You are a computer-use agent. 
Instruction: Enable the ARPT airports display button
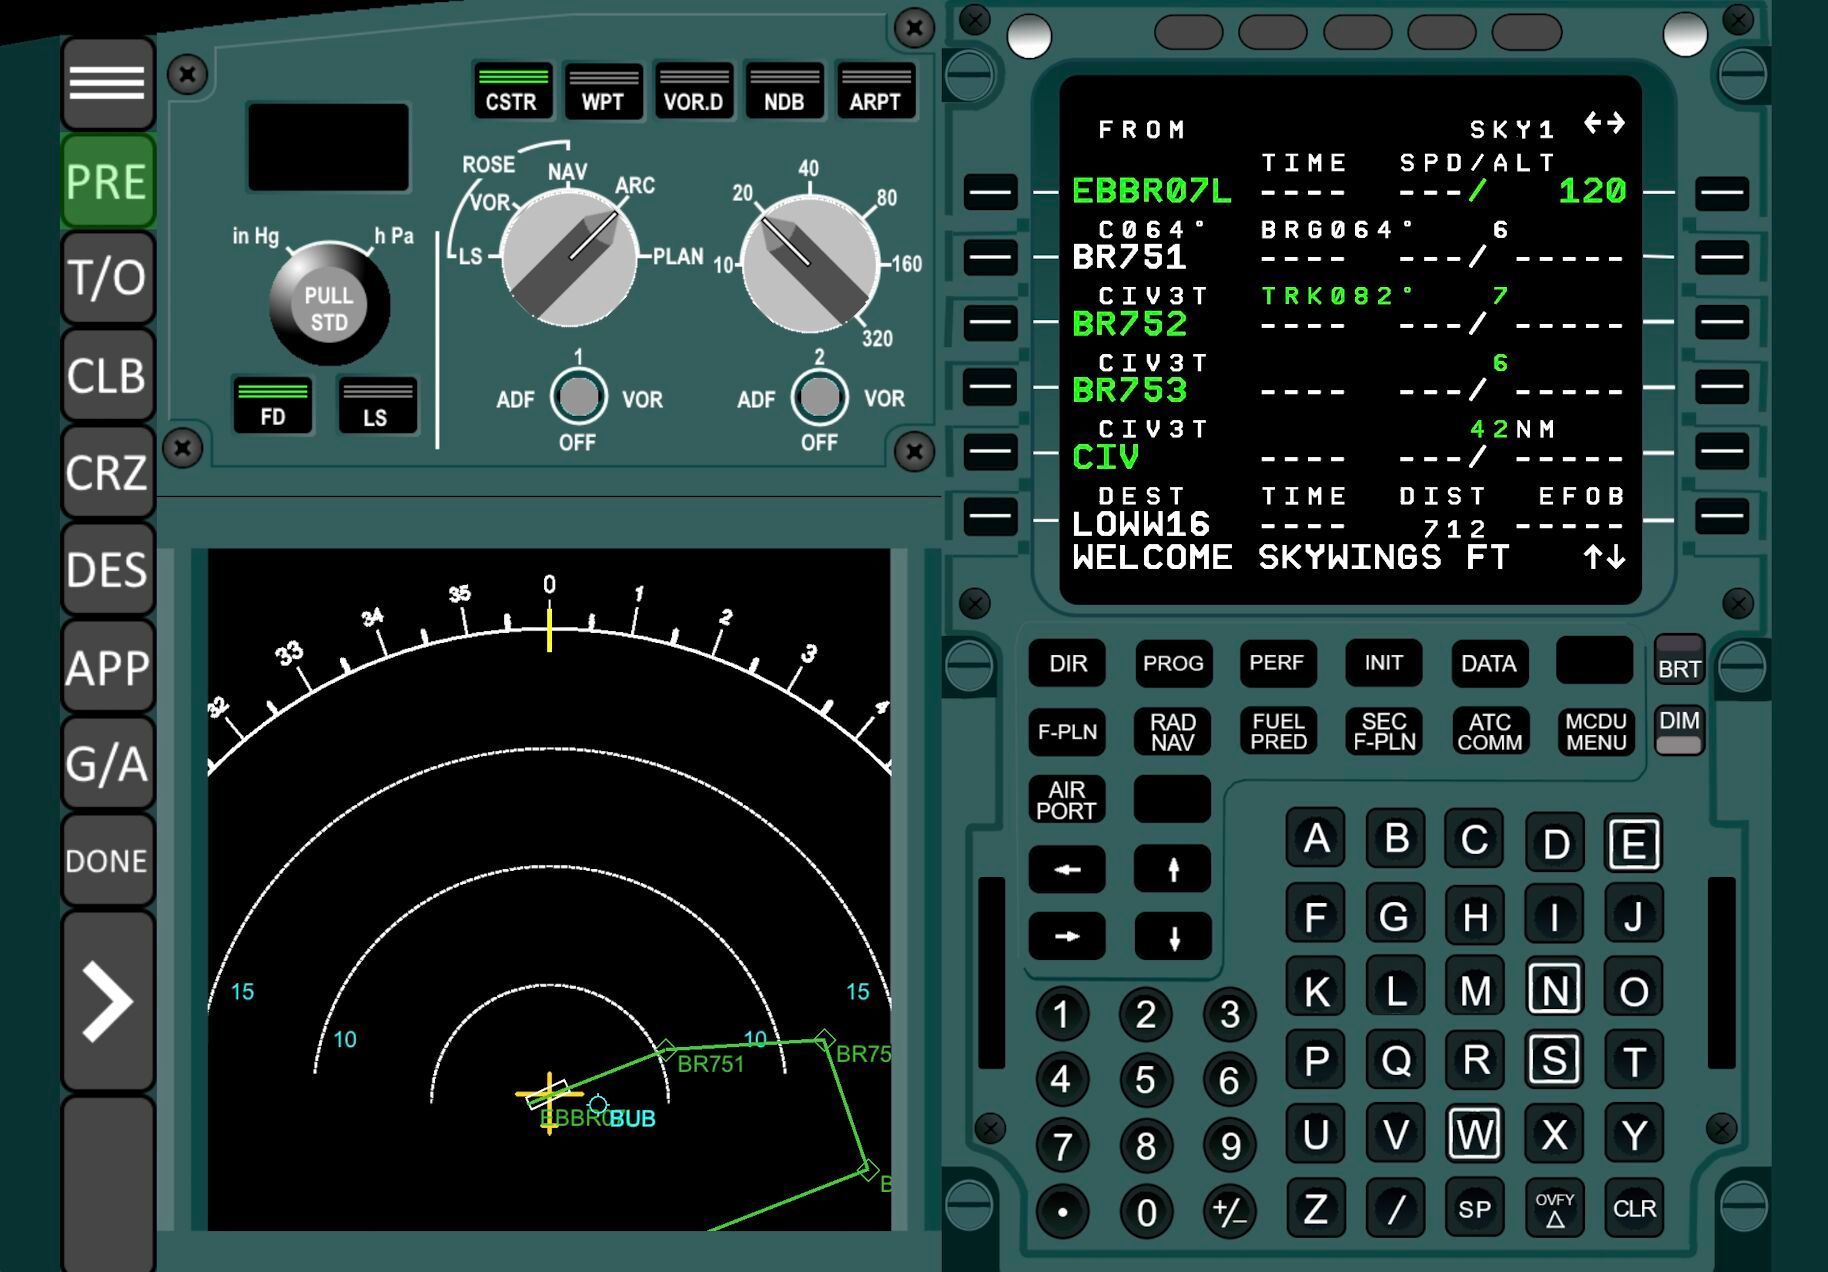tap(875, 92)
